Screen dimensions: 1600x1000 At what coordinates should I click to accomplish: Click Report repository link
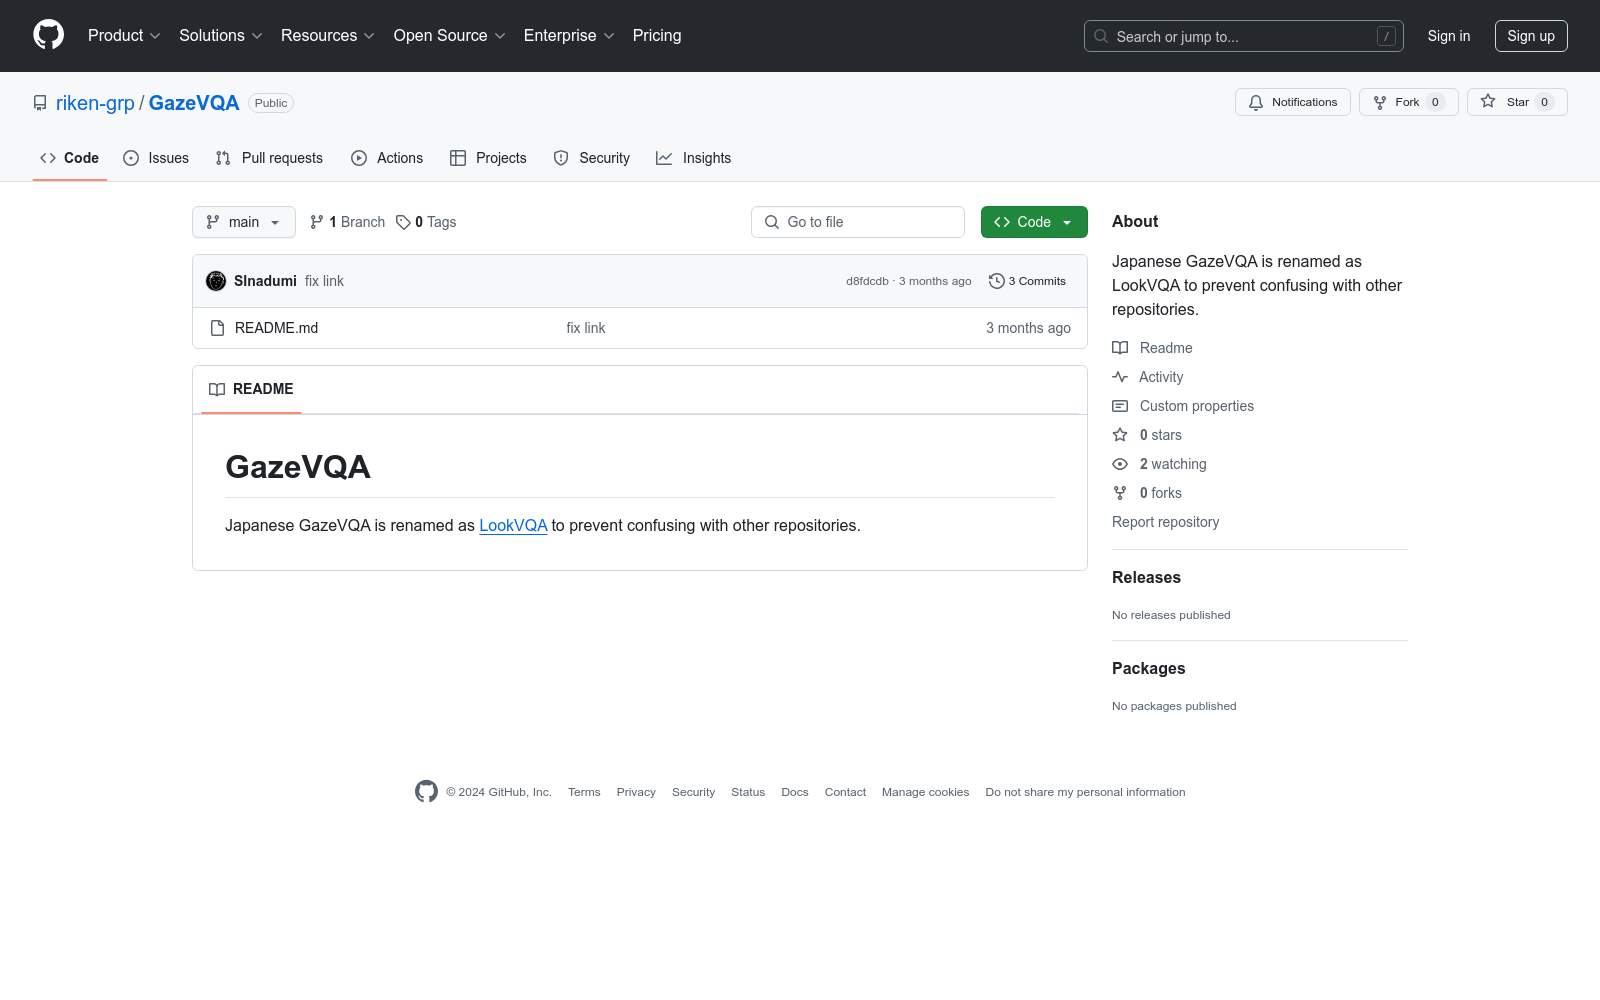[x=1165, y=522]
